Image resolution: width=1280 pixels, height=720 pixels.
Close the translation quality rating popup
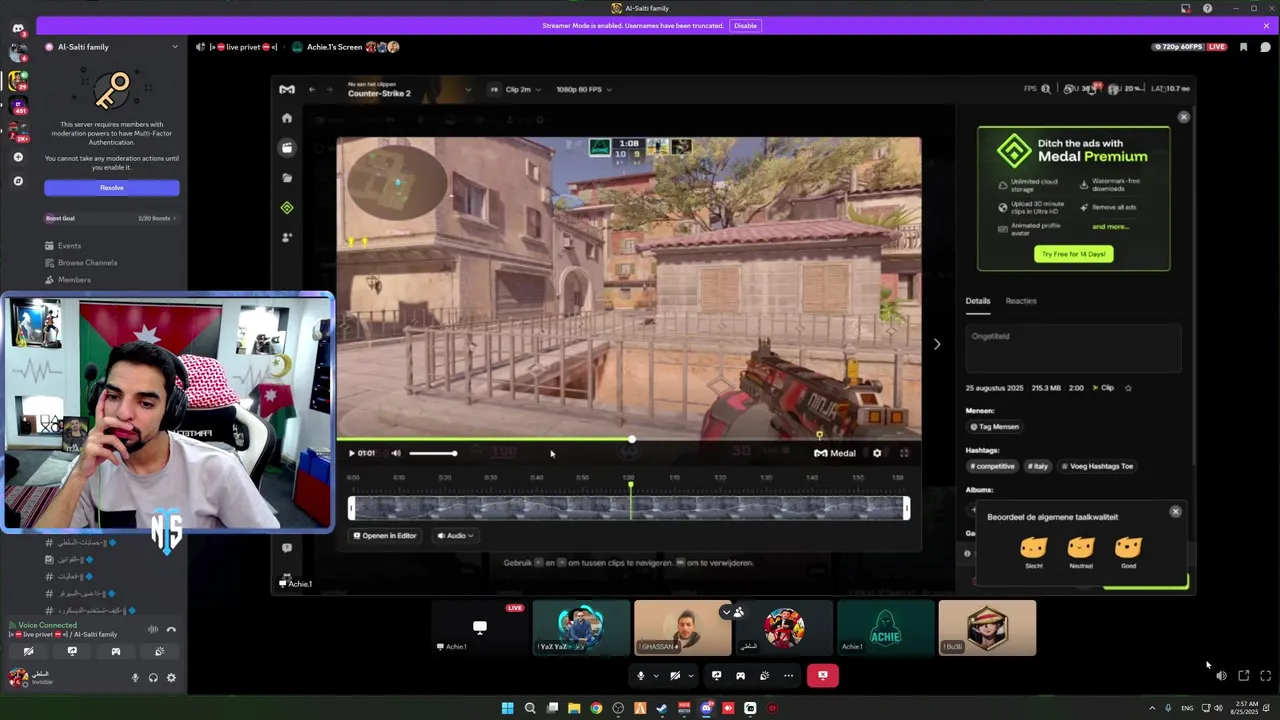tap(1176, 512)
